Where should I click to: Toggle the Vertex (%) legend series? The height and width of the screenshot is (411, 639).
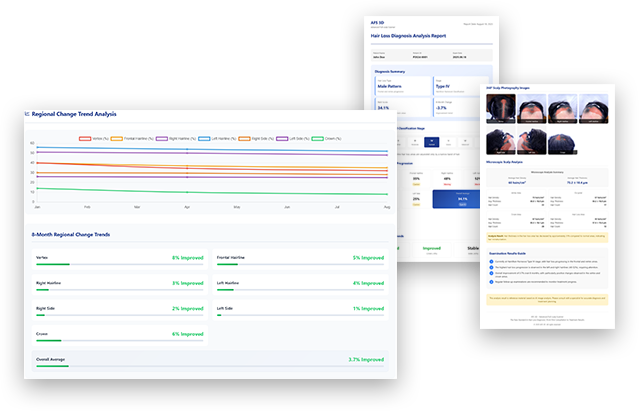(98, 139)
